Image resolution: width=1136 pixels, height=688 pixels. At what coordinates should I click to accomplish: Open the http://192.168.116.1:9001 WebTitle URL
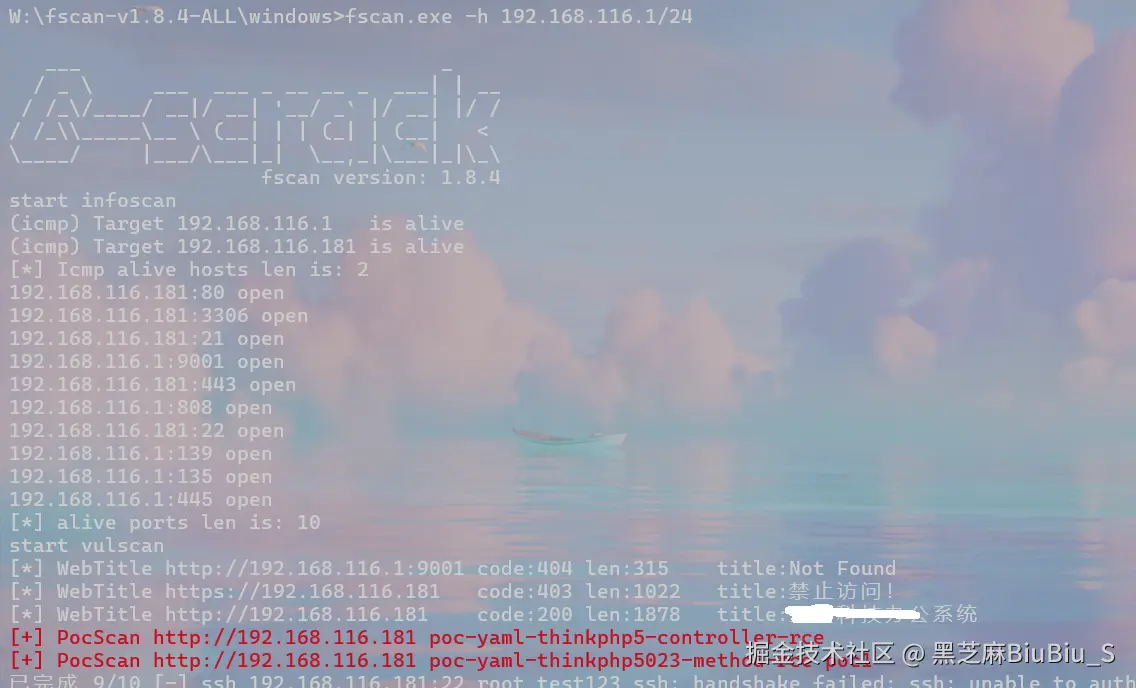[x=314, y=569]
